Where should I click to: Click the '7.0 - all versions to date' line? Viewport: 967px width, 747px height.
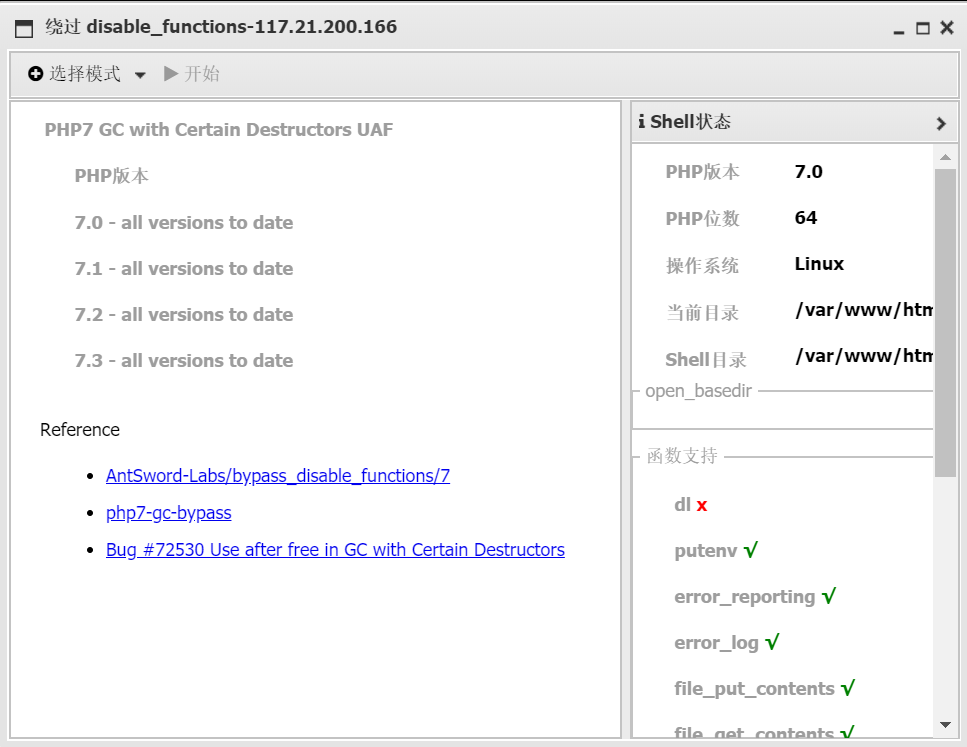click(x=184, y=223)
